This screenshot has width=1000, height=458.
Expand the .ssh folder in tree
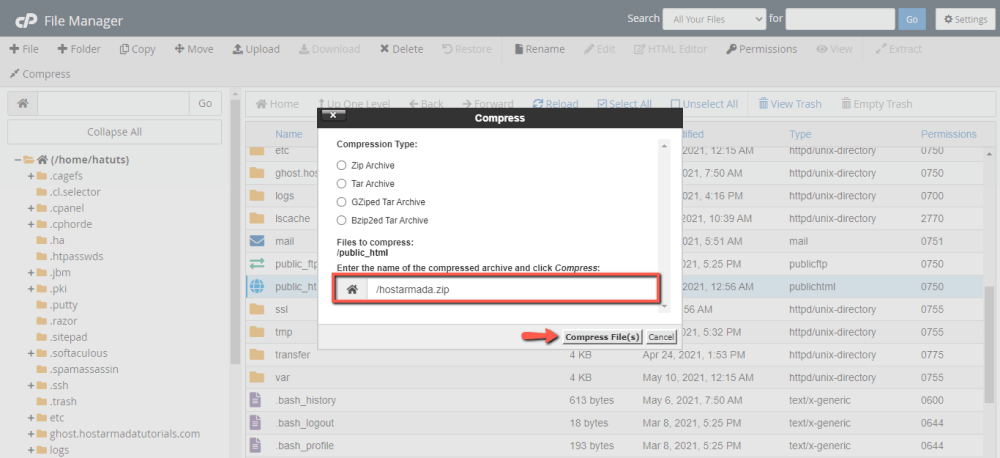(31, 385)
